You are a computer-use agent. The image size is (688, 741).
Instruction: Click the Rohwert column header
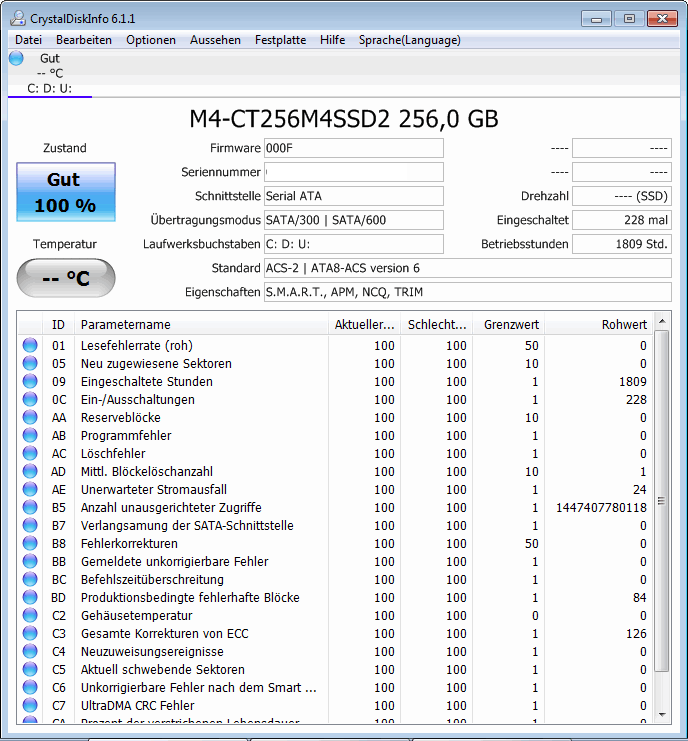(599, 325)
